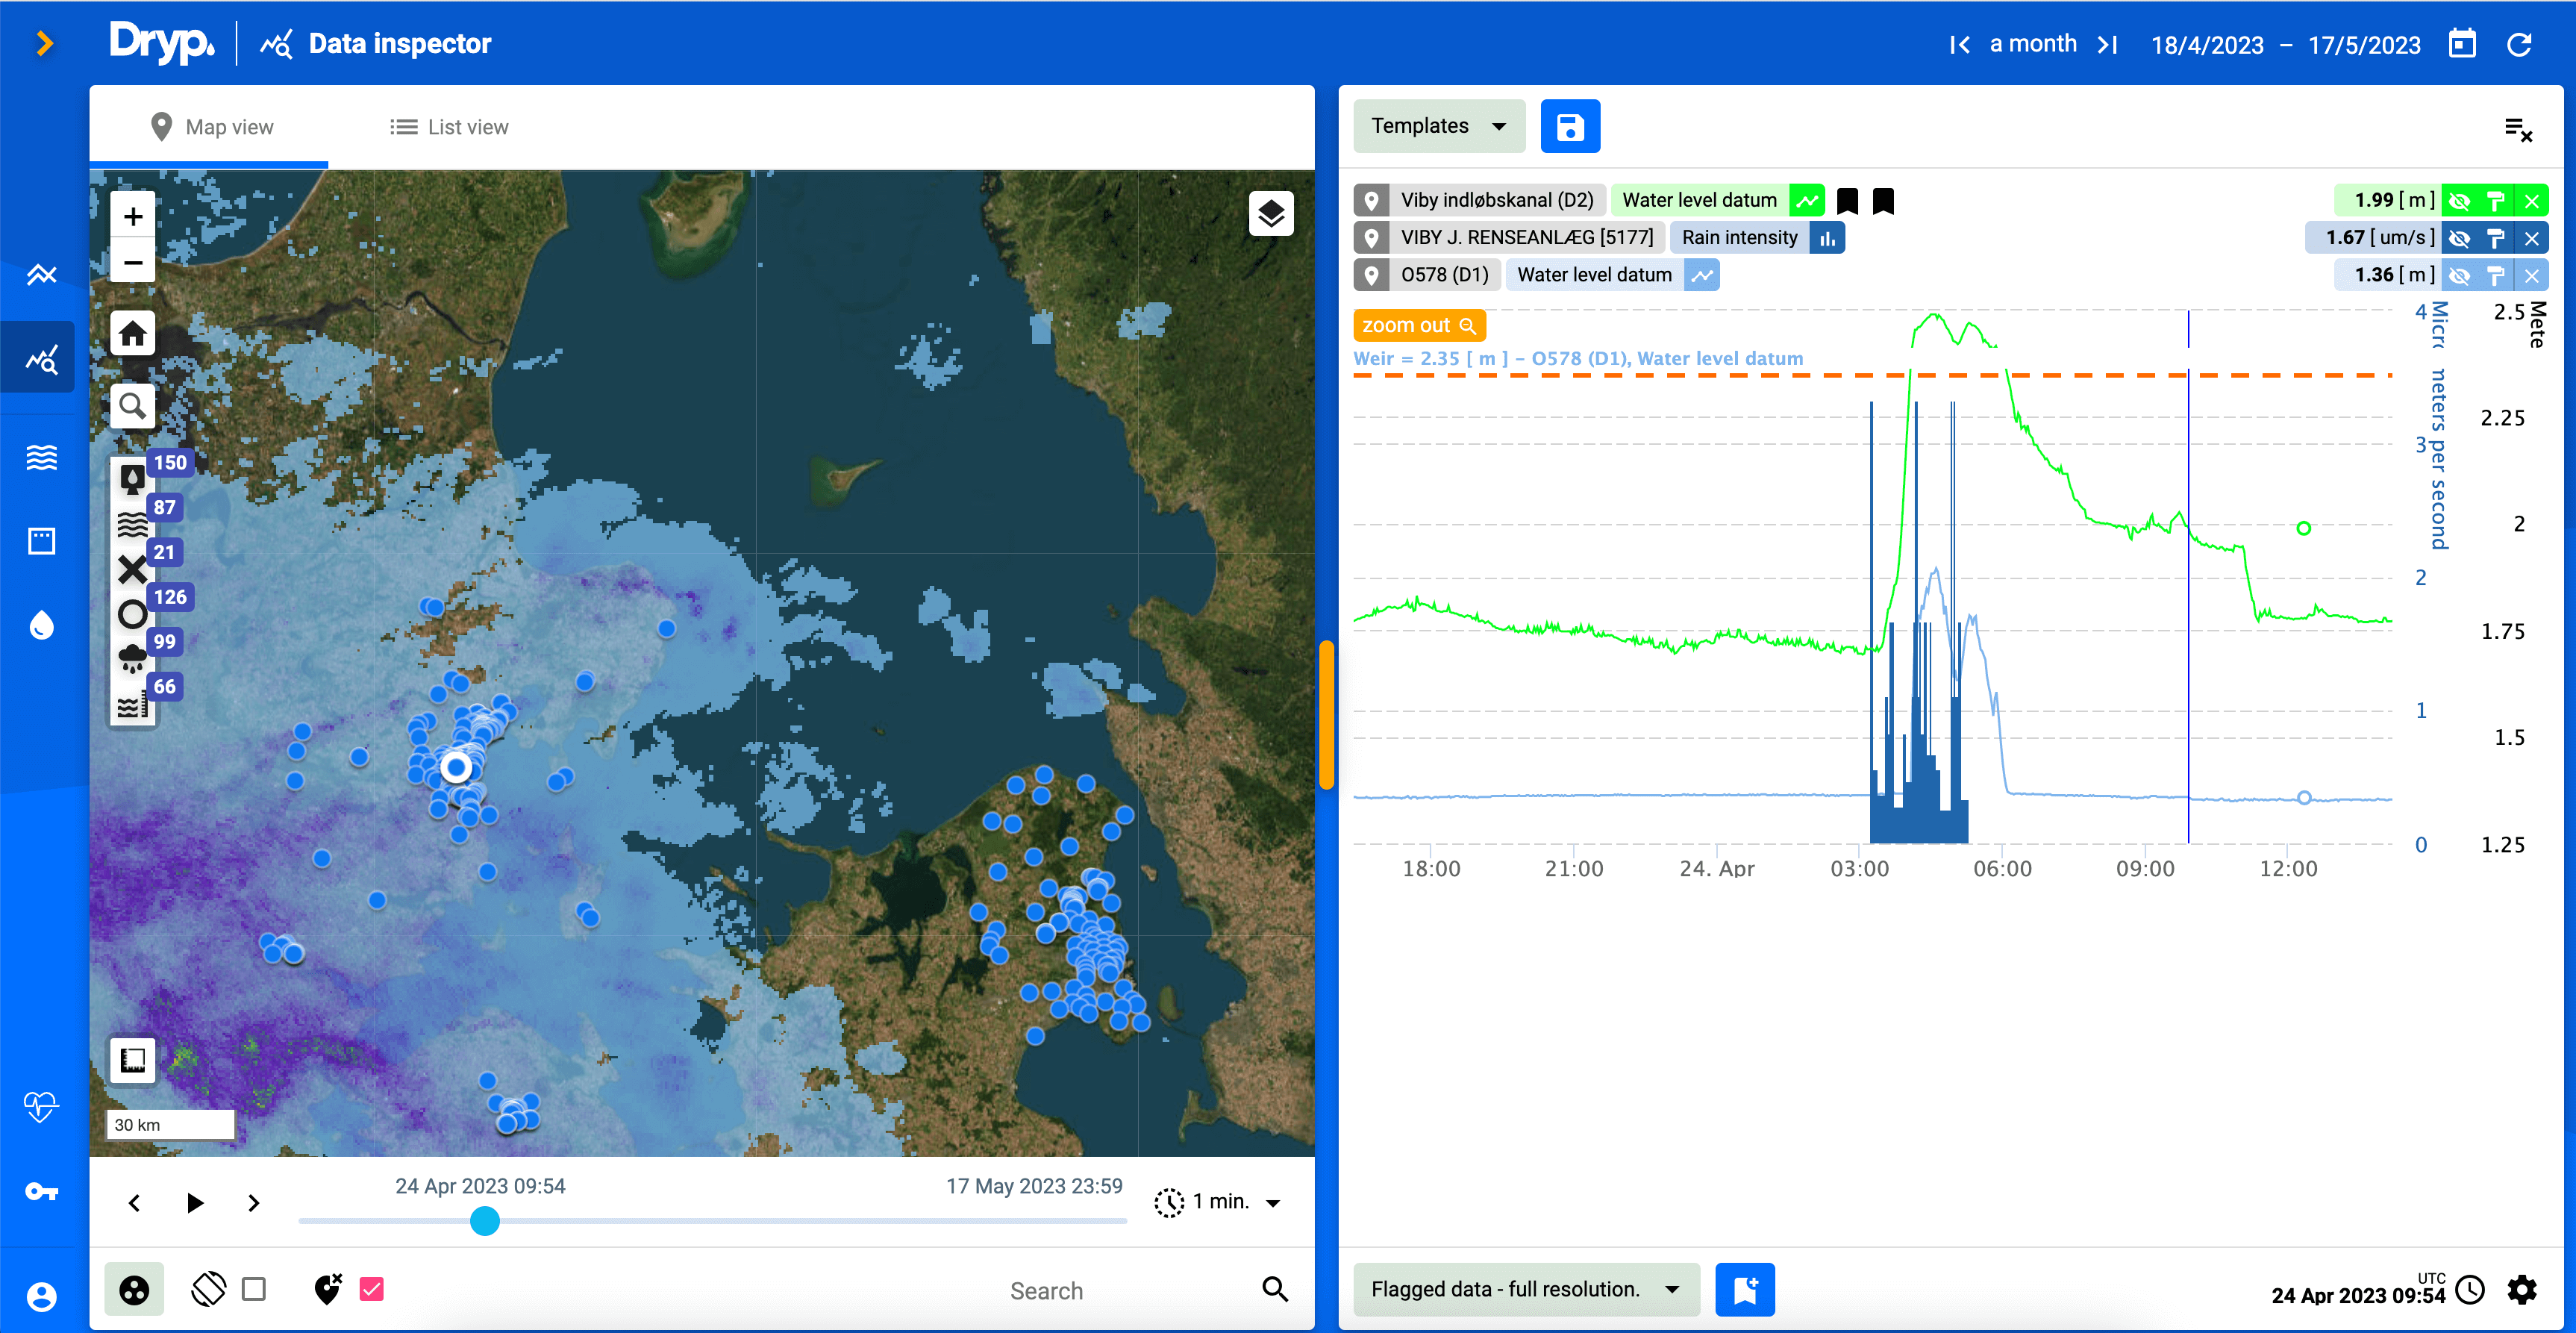The image size is (2576, 1333).
Task: Hide the O578 (D1) 1.36 m series
Action: pyautogui.click(x=2460, y=275)
